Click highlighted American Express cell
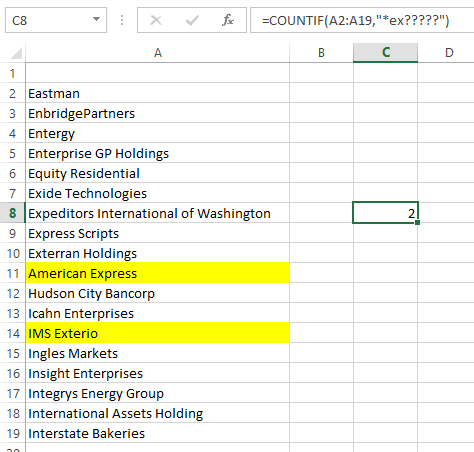 tap(158, 273)
